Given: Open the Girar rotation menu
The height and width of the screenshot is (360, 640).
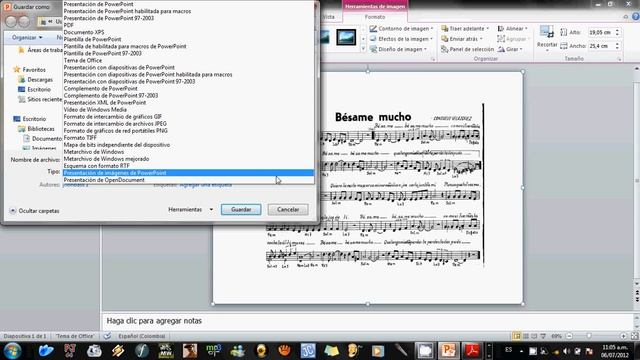Looking at the screenshot, I should point(510,49).
